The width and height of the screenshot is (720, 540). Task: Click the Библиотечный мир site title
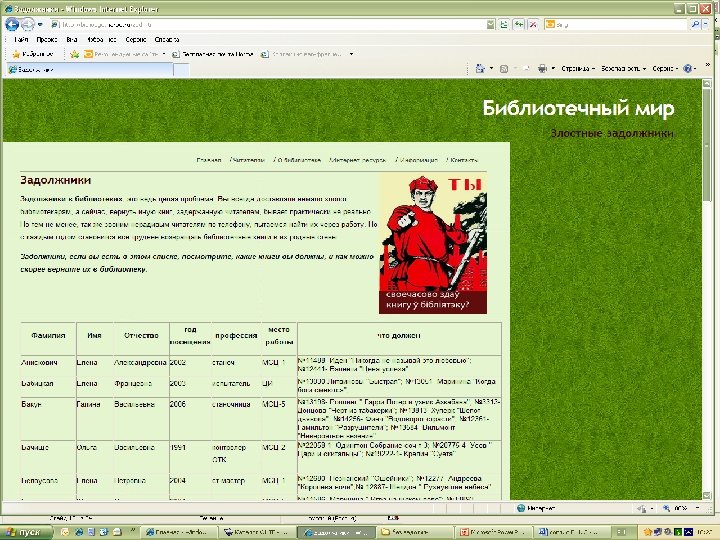[578, 108]
